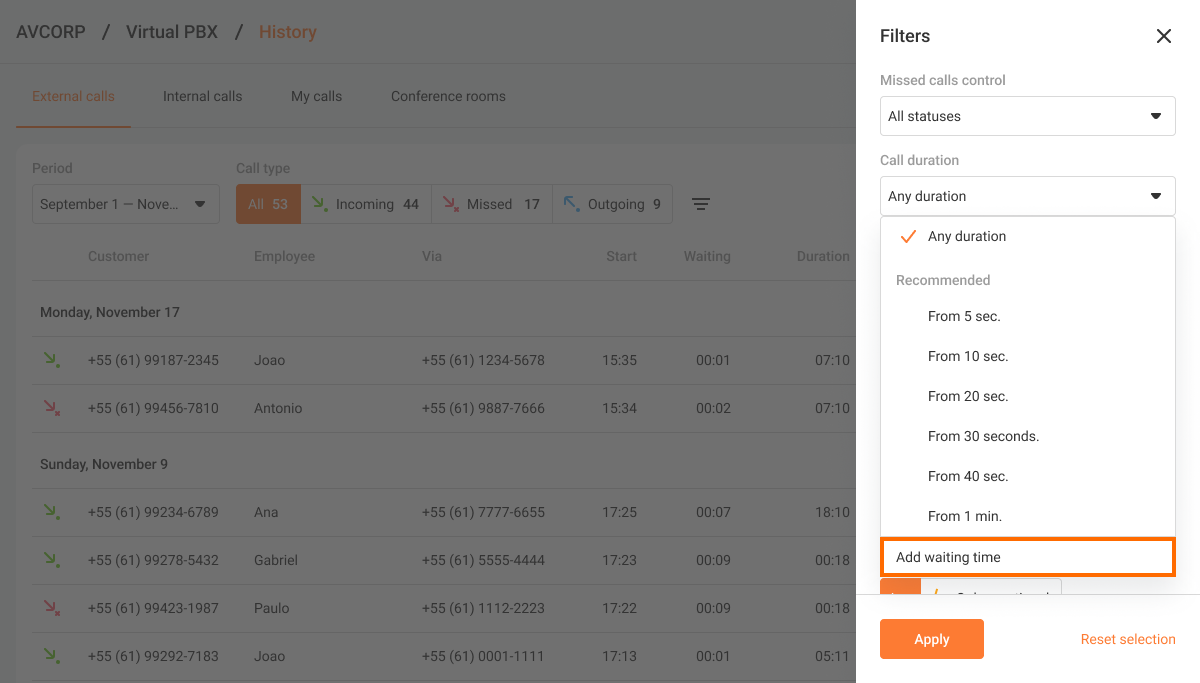Click via number +55 (61) 1234-5678
The image size is (1200, 683).
[x=483, y=360]
